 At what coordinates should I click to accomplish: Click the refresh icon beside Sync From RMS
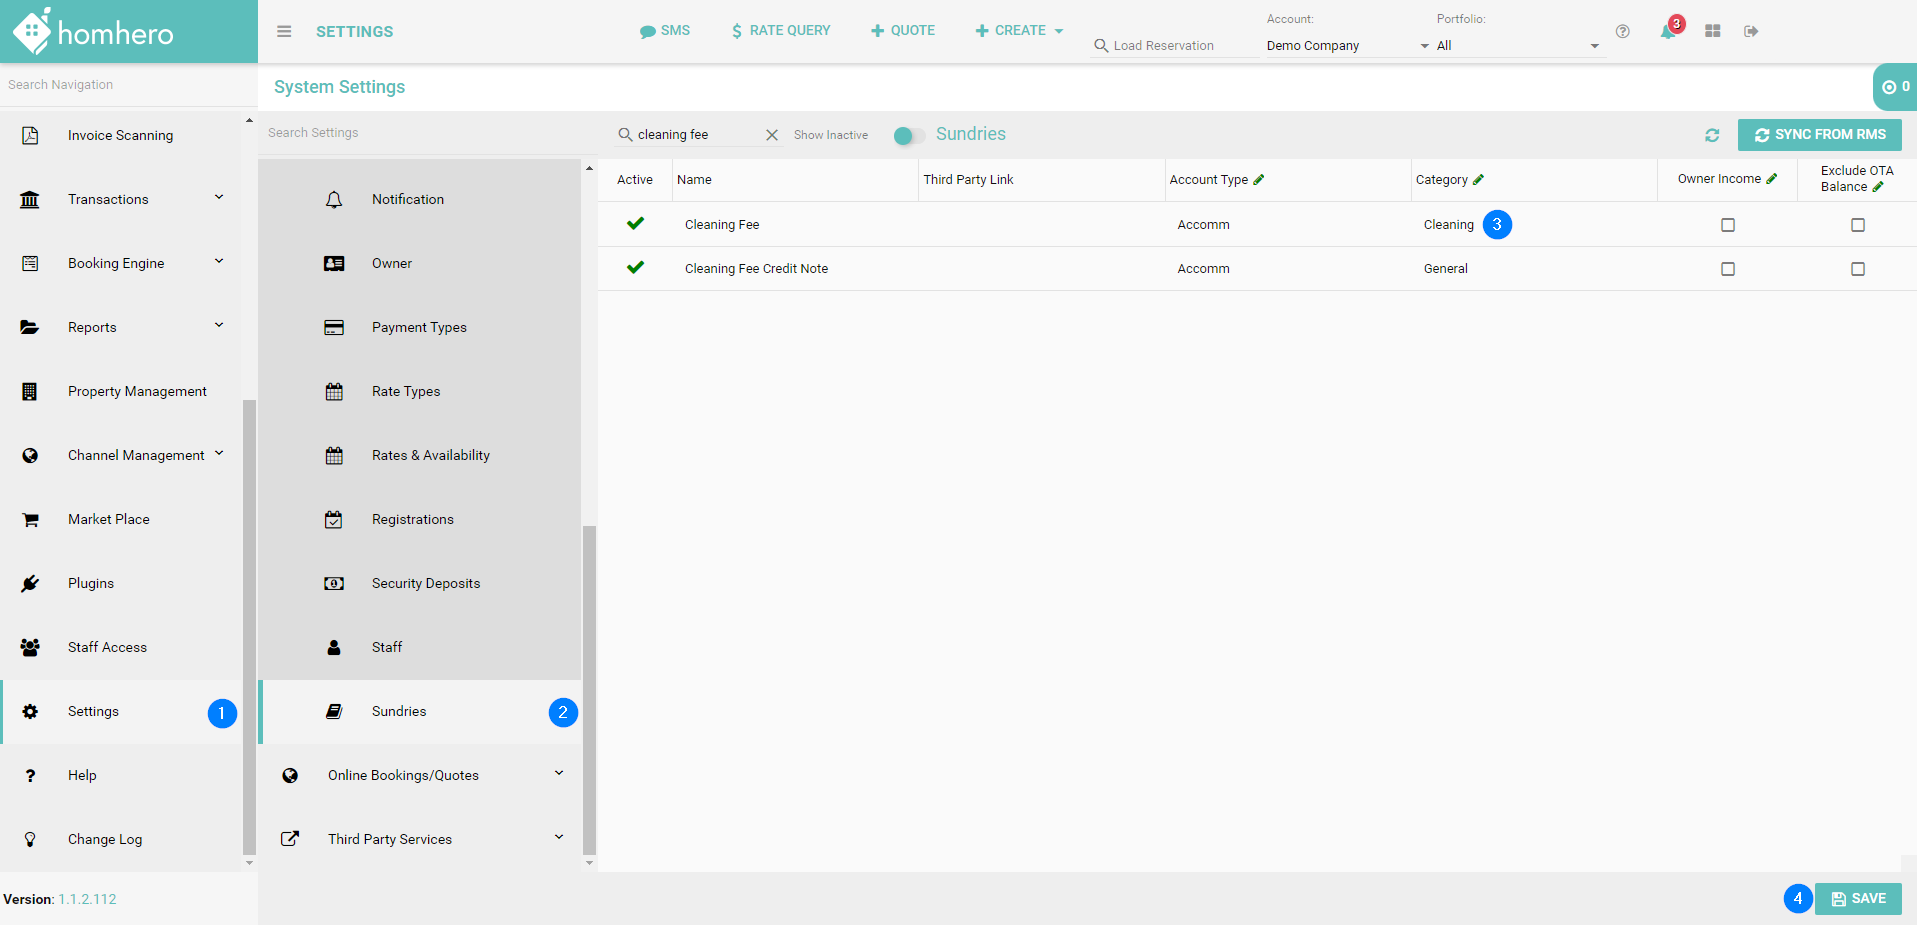pyautogui.click(x=1712, y=135)
